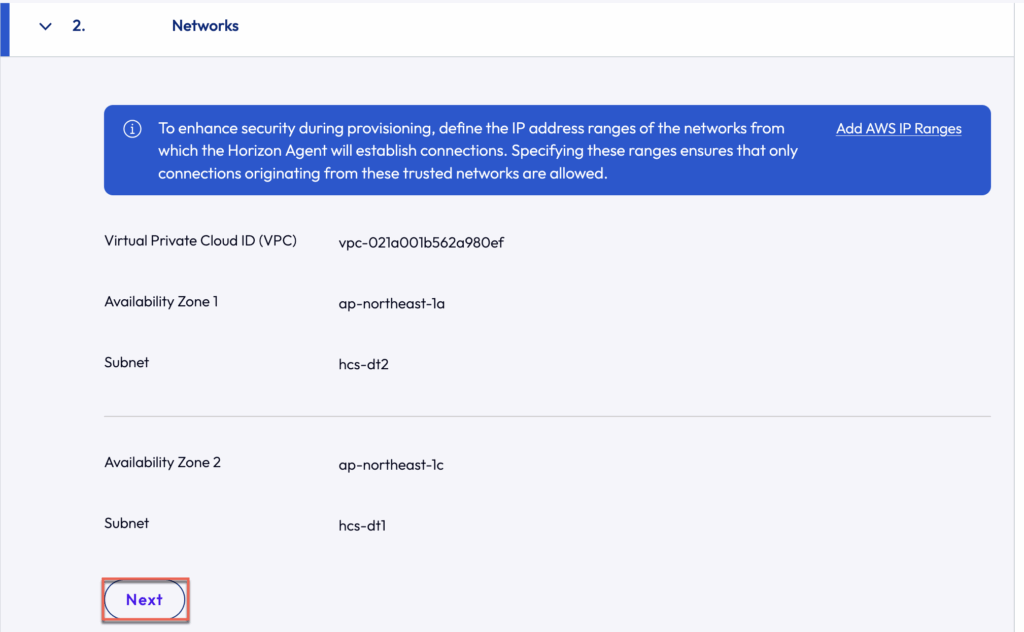Click the hcs-dt1 subnet value
Image resolution: width=1024 pixels, height=632 pixels.
point(362,525)
